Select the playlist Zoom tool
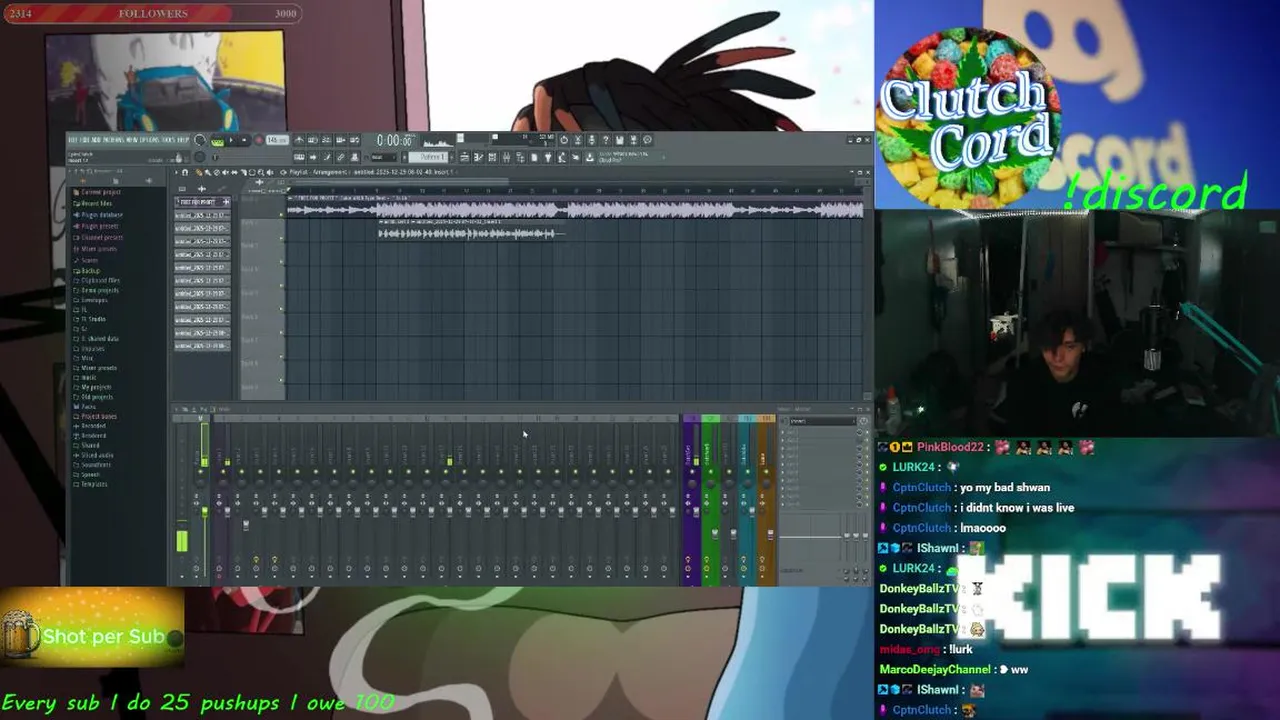The image size is (1280, 720). [x=261, y=172]
